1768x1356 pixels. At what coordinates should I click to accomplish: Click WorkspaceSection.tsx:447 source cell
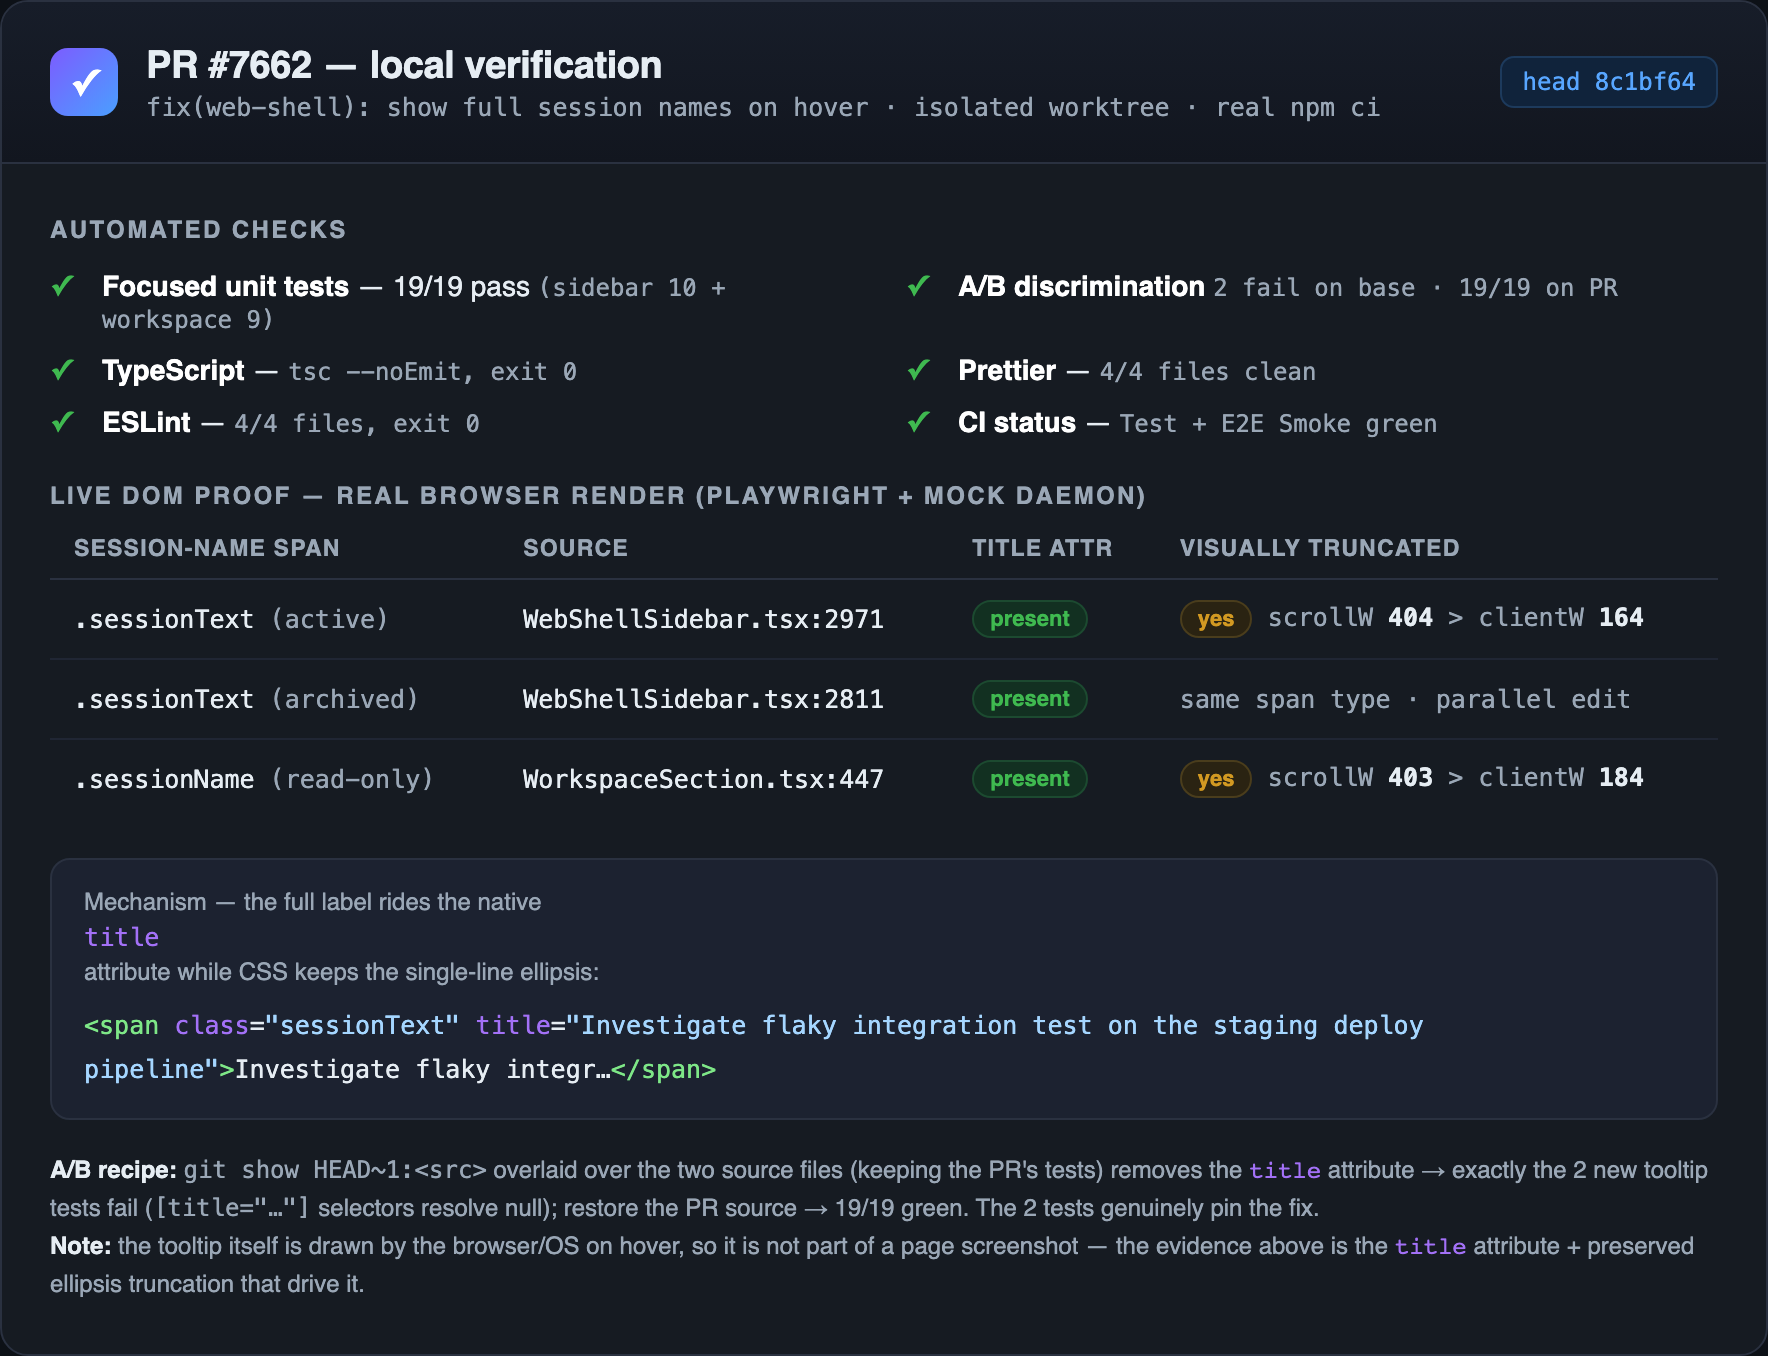[x=703, y=779]
